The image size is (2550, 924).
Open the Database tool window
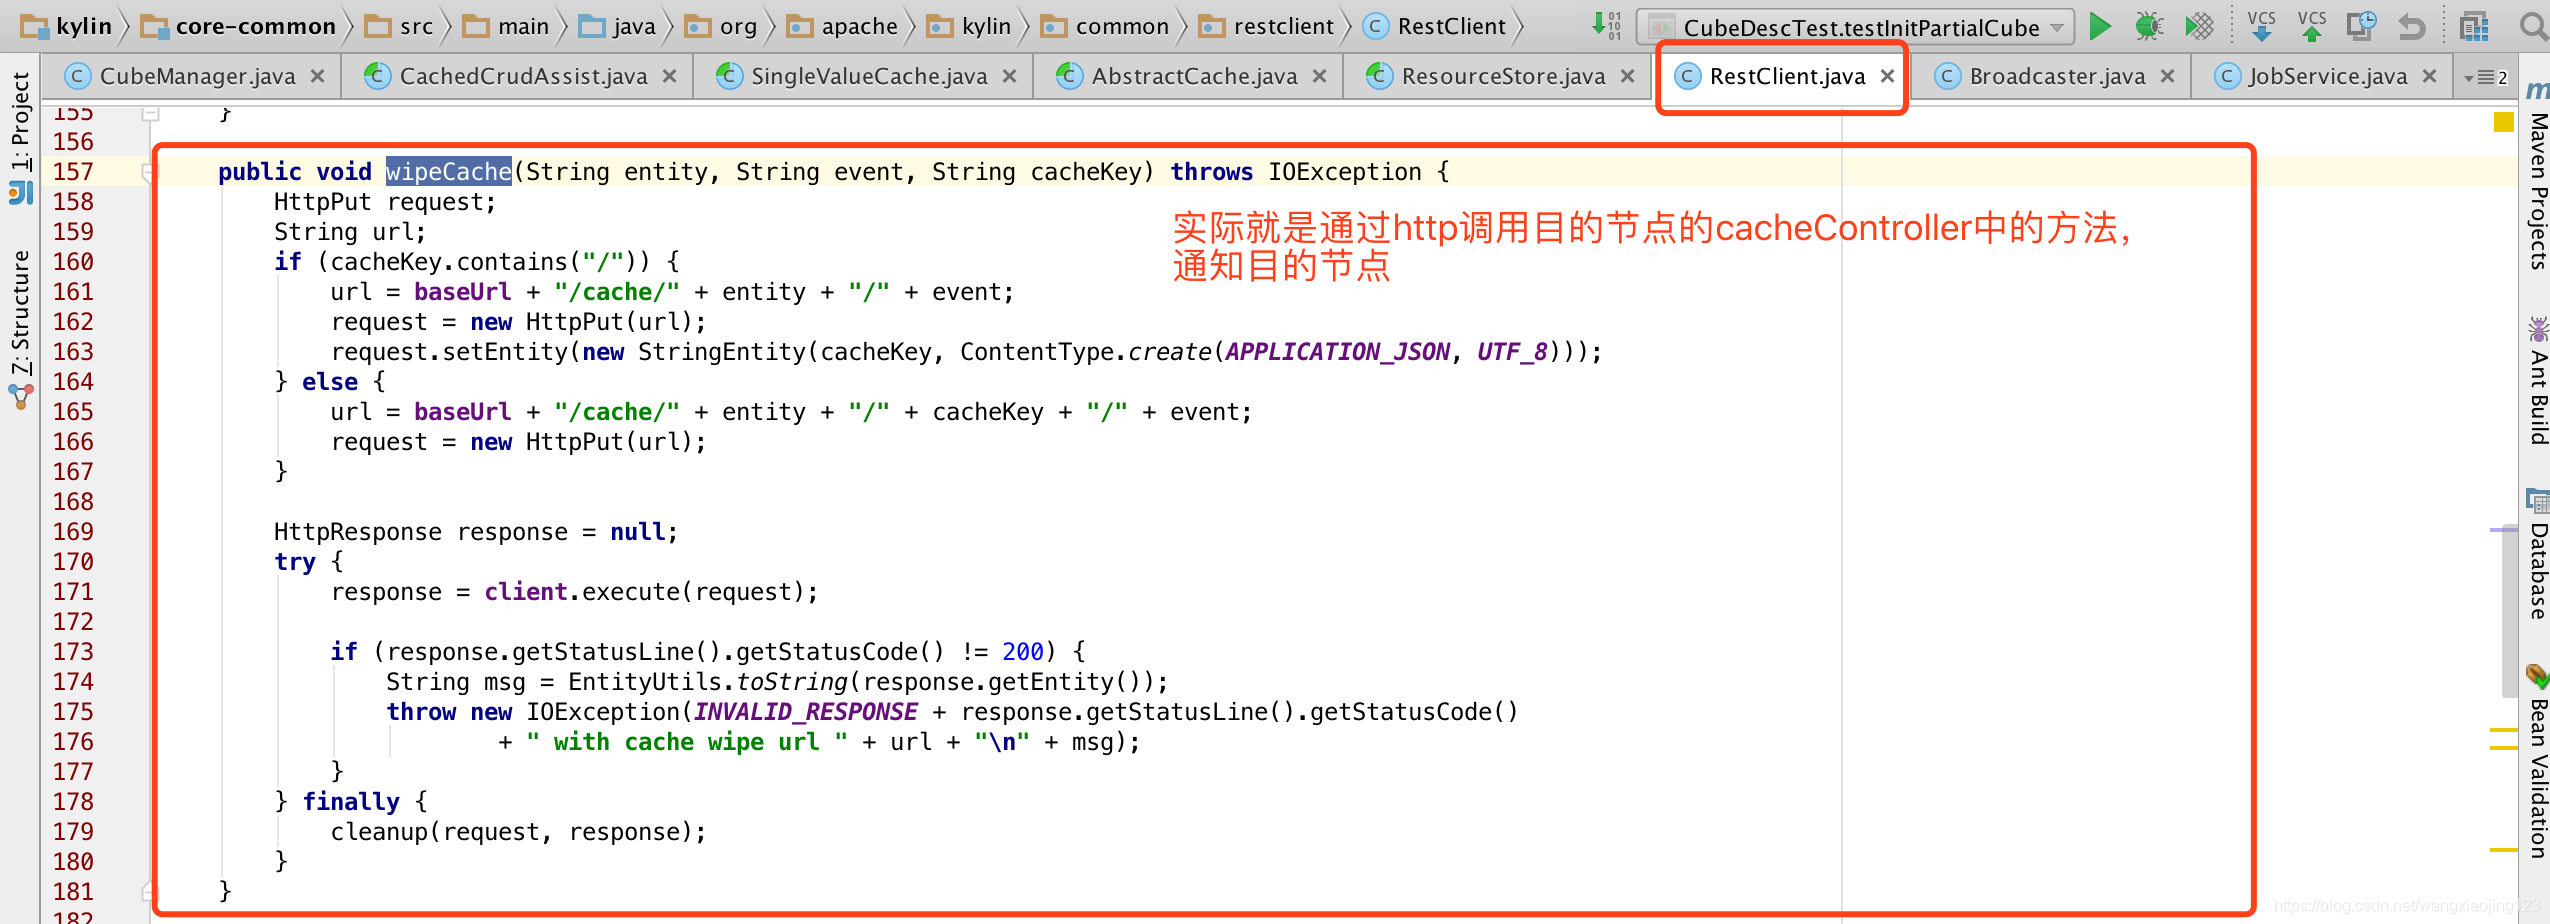2537,555
